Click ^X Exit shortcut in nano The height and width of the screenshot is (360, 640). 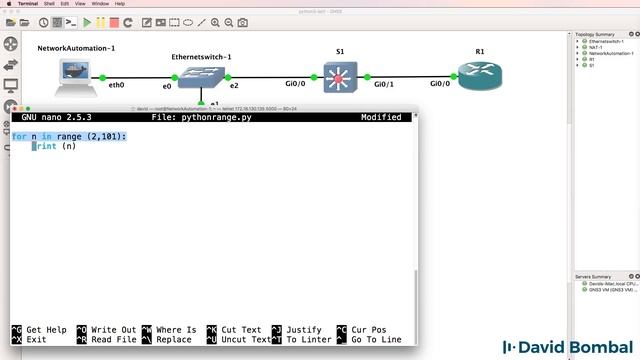click(x=29, y=340)
